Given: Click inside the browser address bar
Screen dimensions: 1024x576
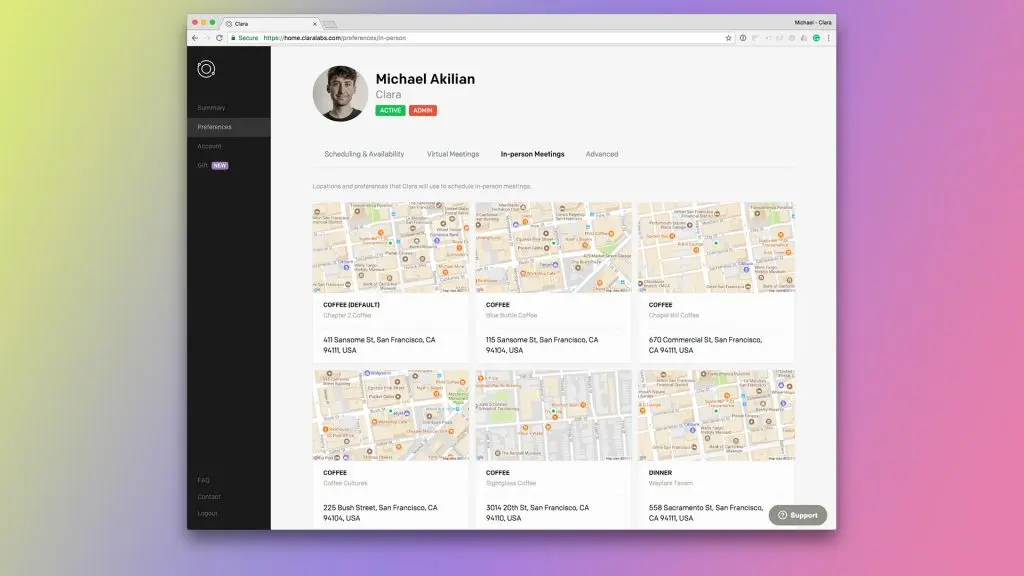Looking at the screenshot, I should point(330,37).
